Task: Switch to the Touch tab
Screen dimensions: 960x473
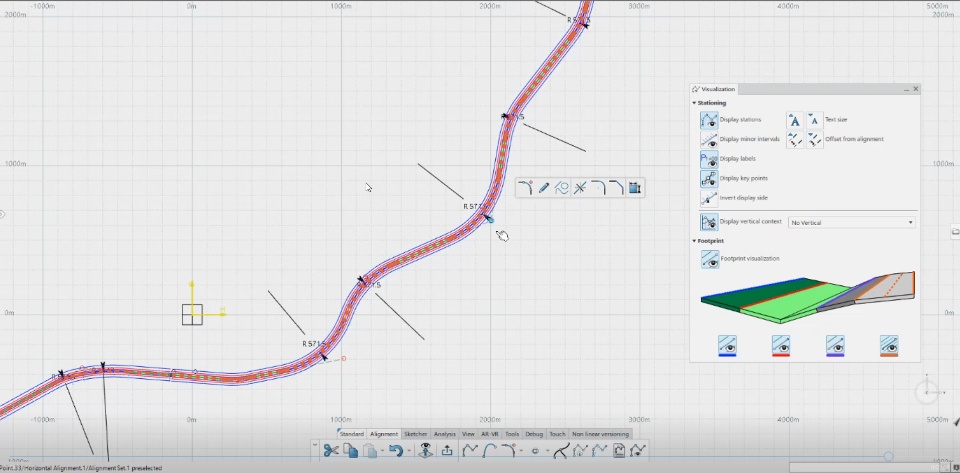Action: click(x=557, y=434)
